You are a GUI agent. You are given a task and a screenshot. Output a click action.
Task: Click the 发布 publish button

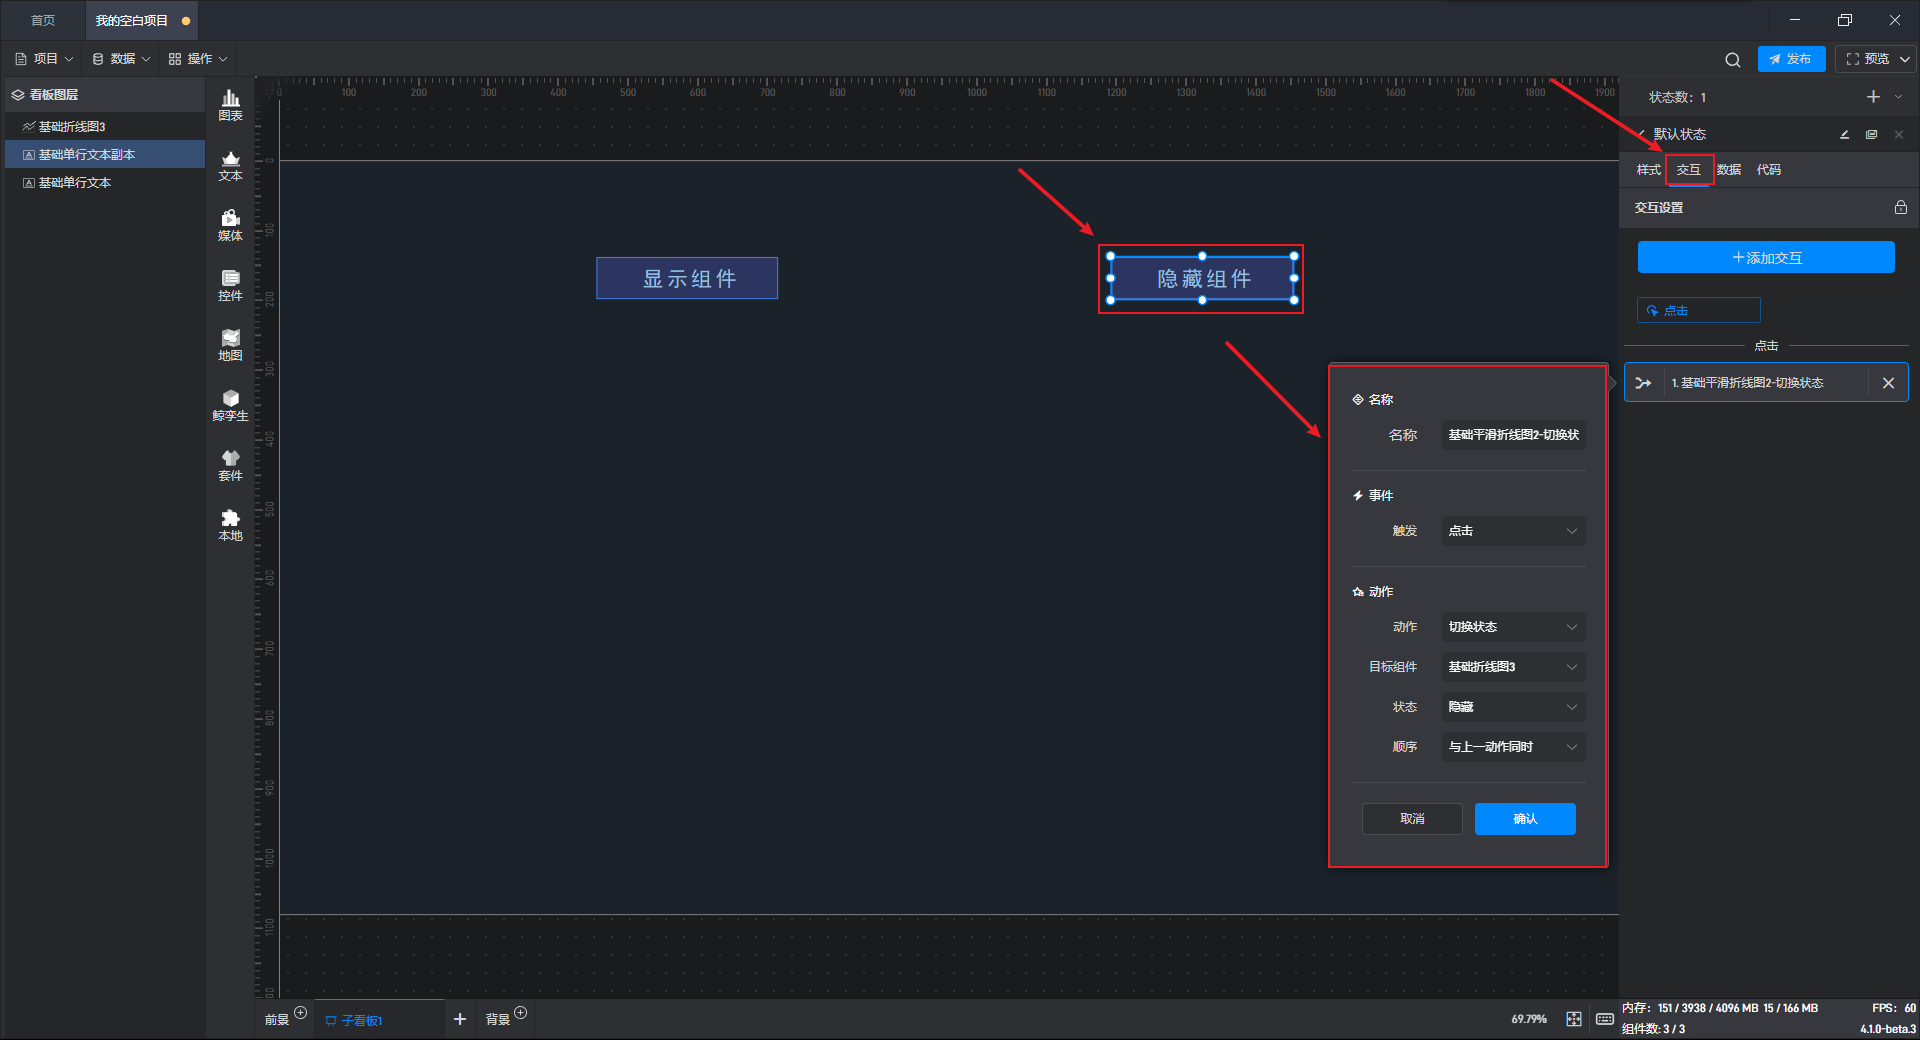point(1791,59)
